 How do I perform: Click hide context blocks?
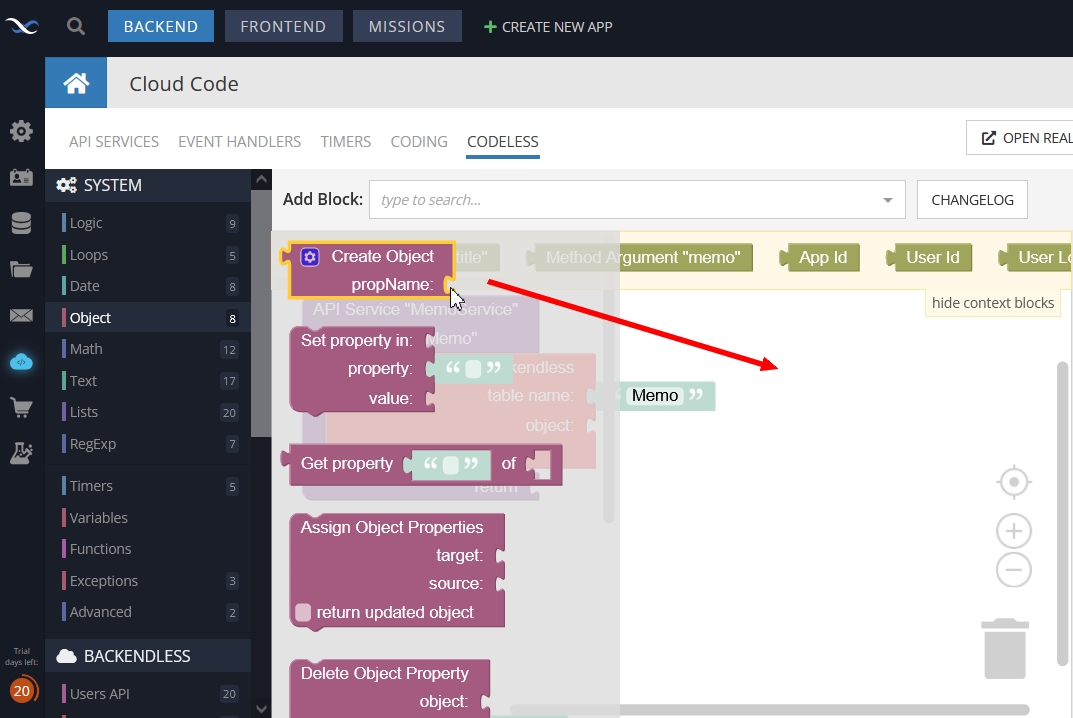click(993, 303)
